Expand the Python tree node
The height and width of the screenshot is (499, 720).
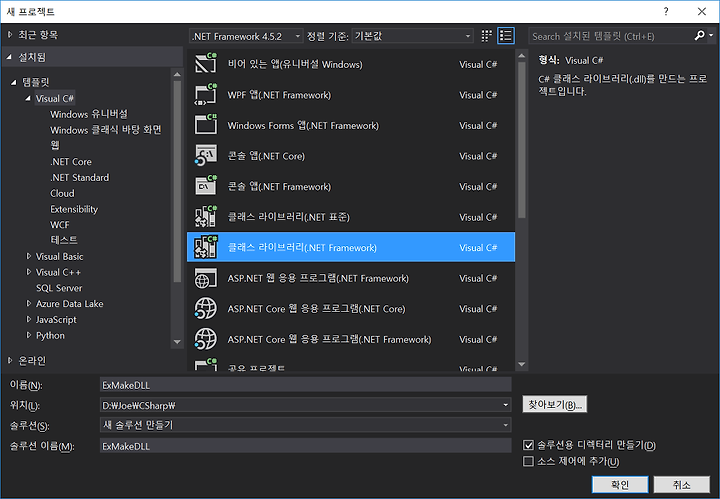(28, 335)
